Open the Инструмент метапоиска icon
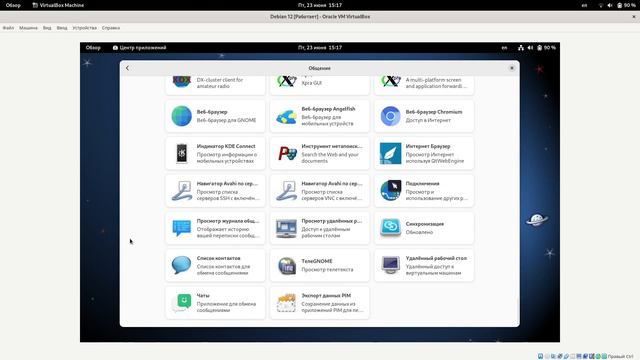Screen dimensions: 640x360 (x=287, y=153)
